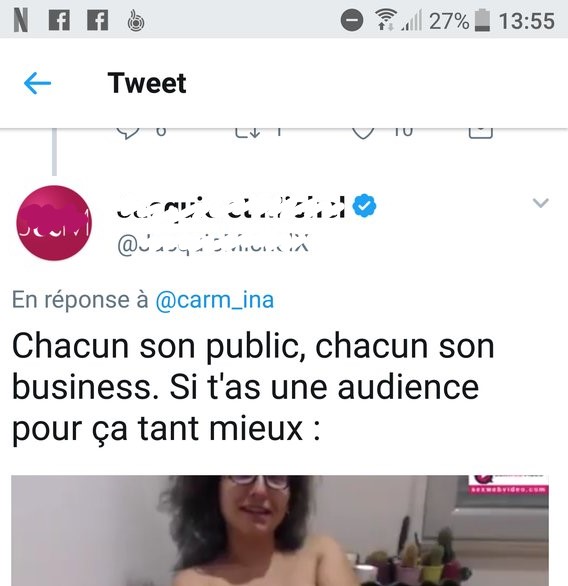Image resolution: width=568 pixels, height=586 pixels.
Task: Tap the retweet icon
Action: (x=248, y=133)
